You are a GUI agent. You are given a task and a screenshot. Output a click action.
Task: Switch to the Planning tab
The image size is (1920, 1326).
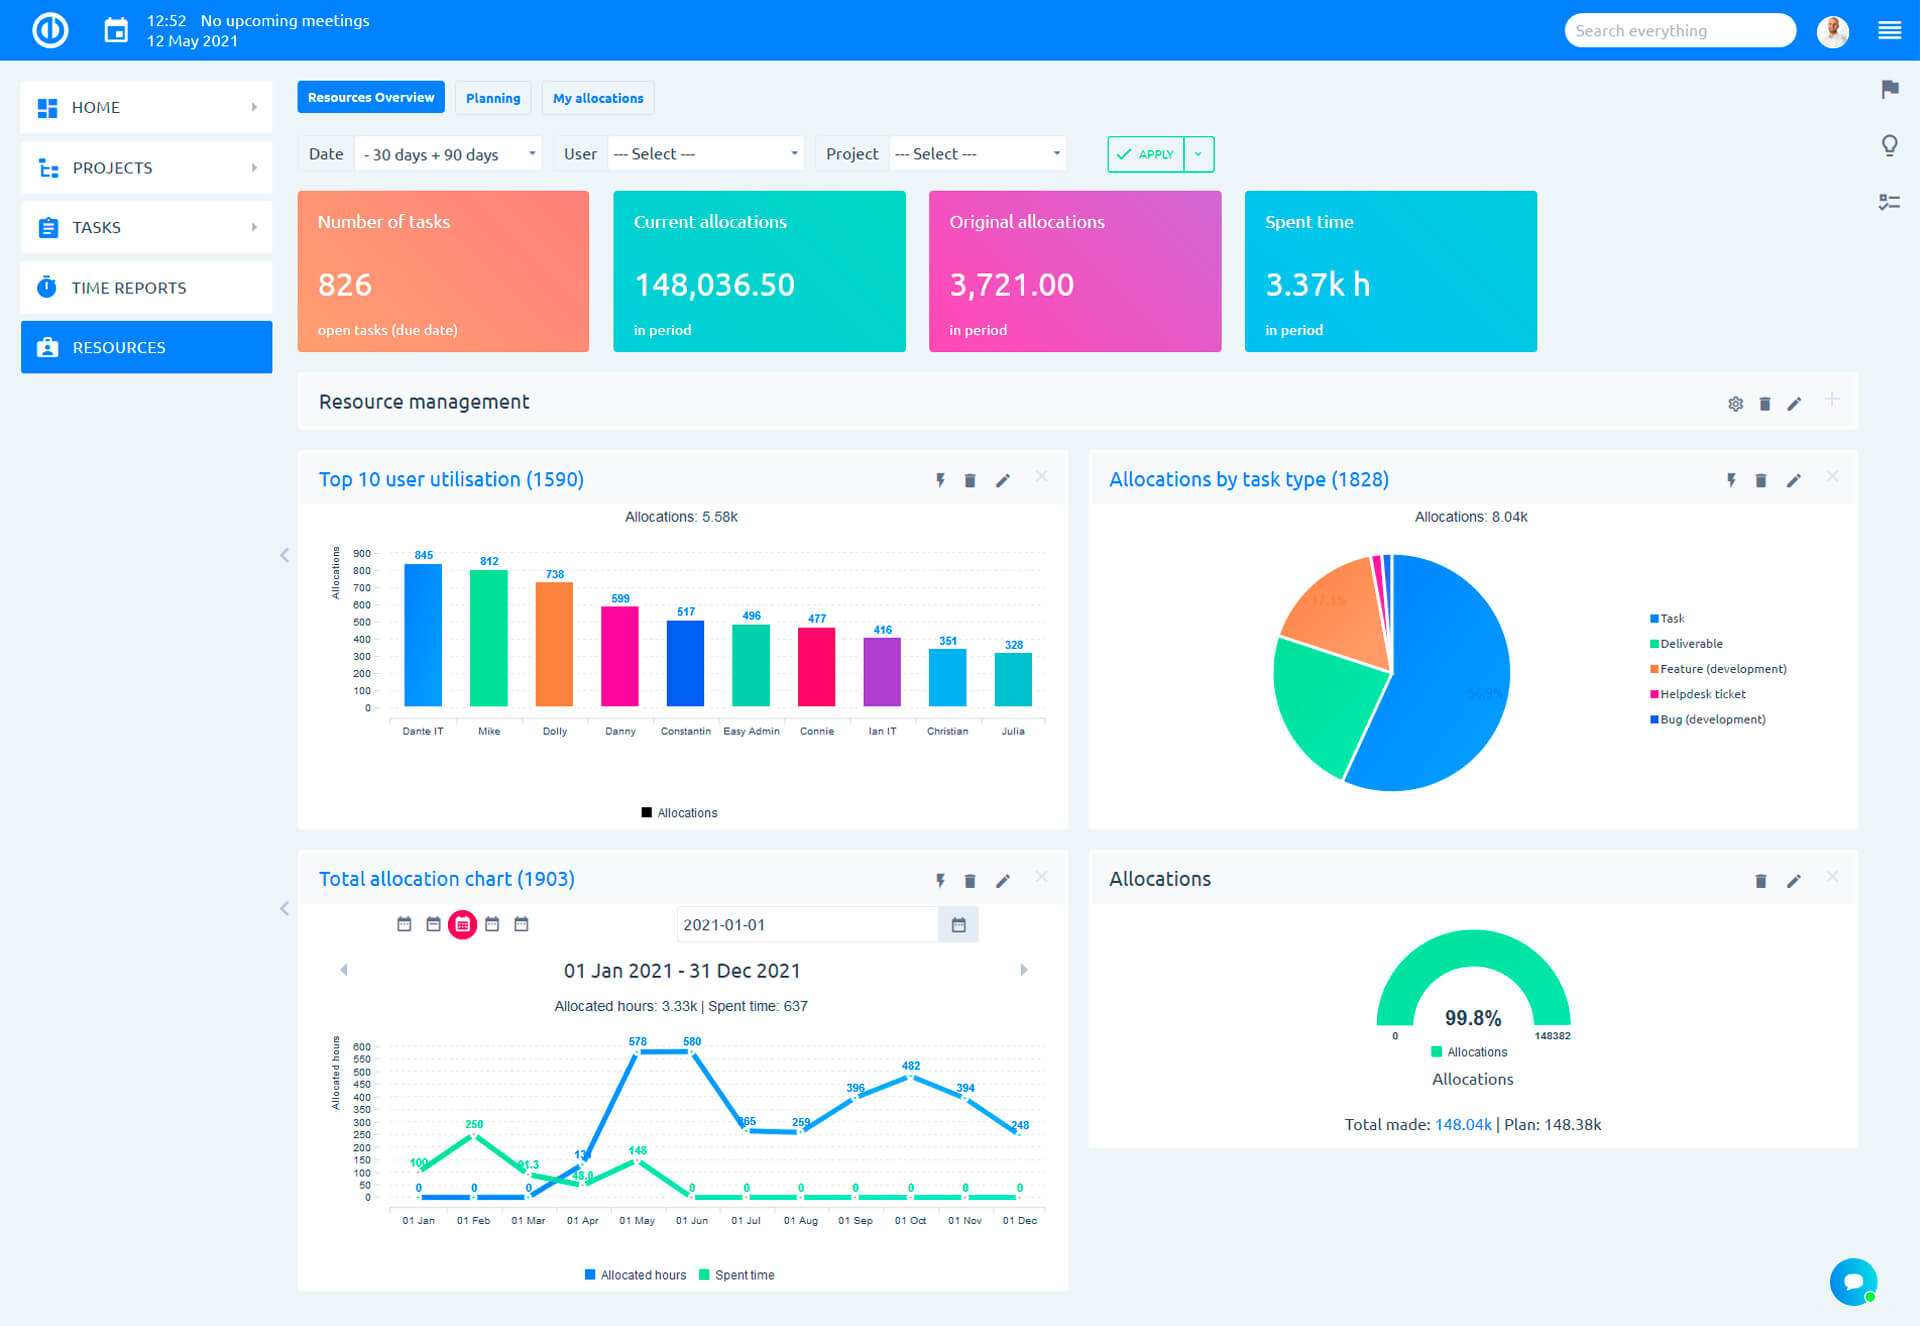coord(493,98)
